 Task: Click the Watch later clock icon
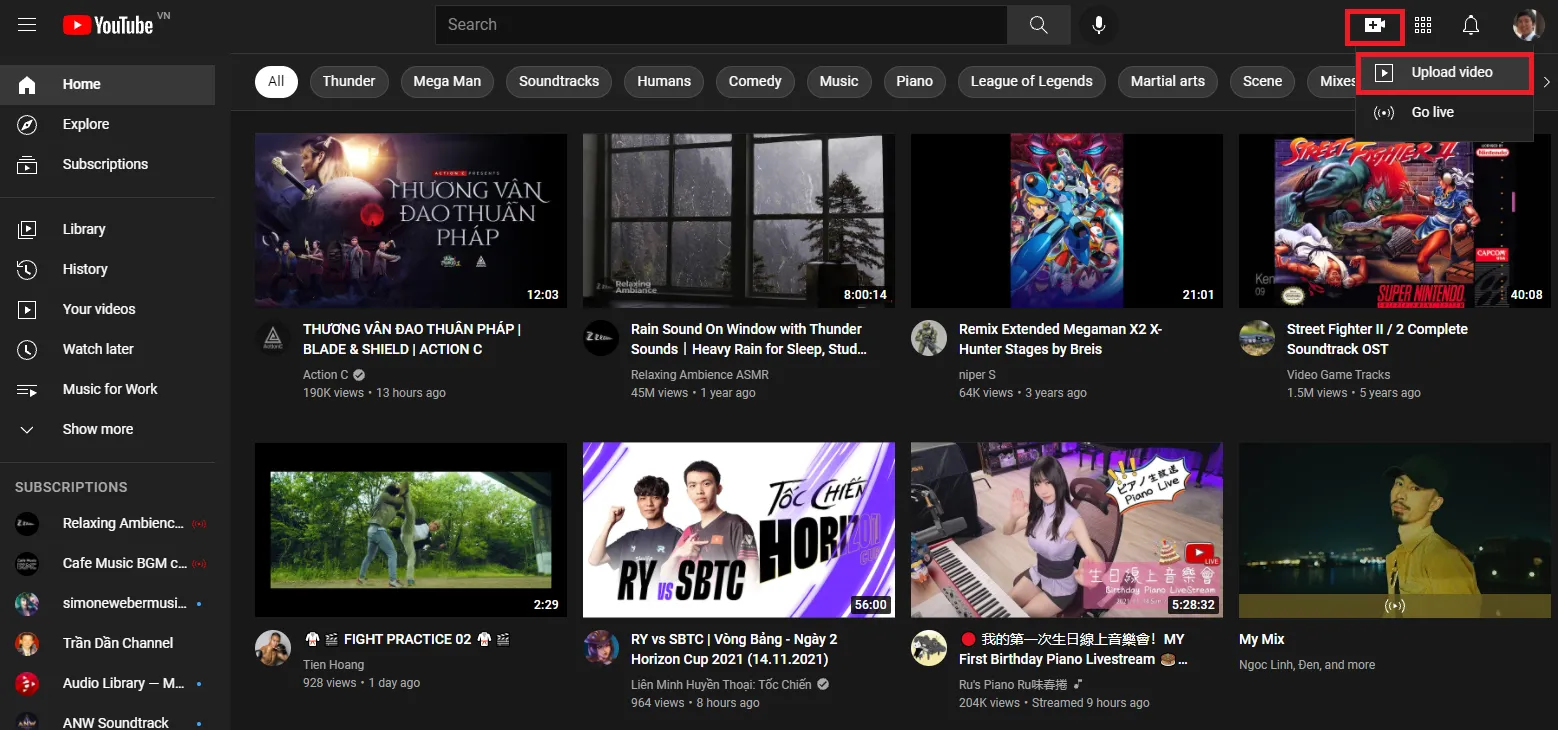click(27, 349)
